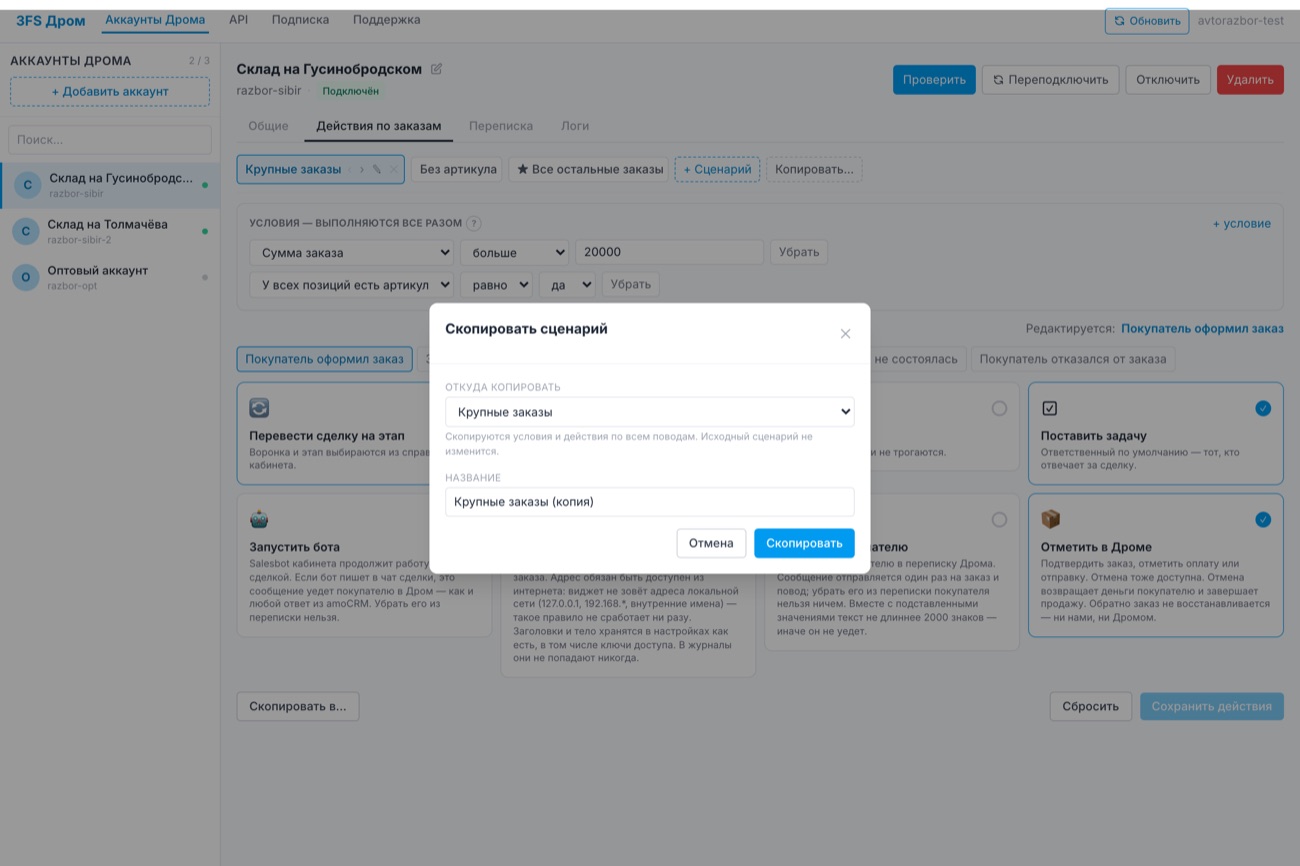Switch to the Переписка tab
The height and width of the screenshot is (866, 1300).
pyautogui.click(x=501, y=126)
